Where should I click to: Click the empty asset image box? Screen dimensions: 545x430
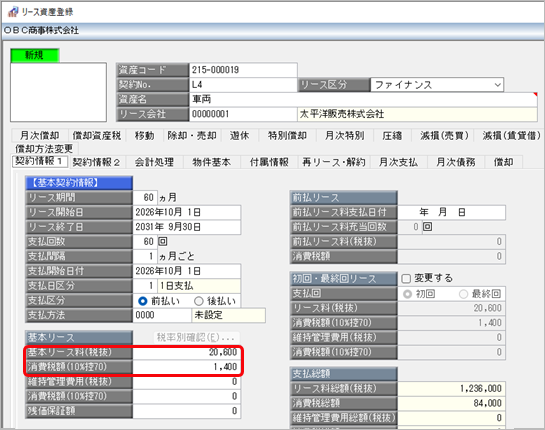pyautogui.click(x=58, y=92)
